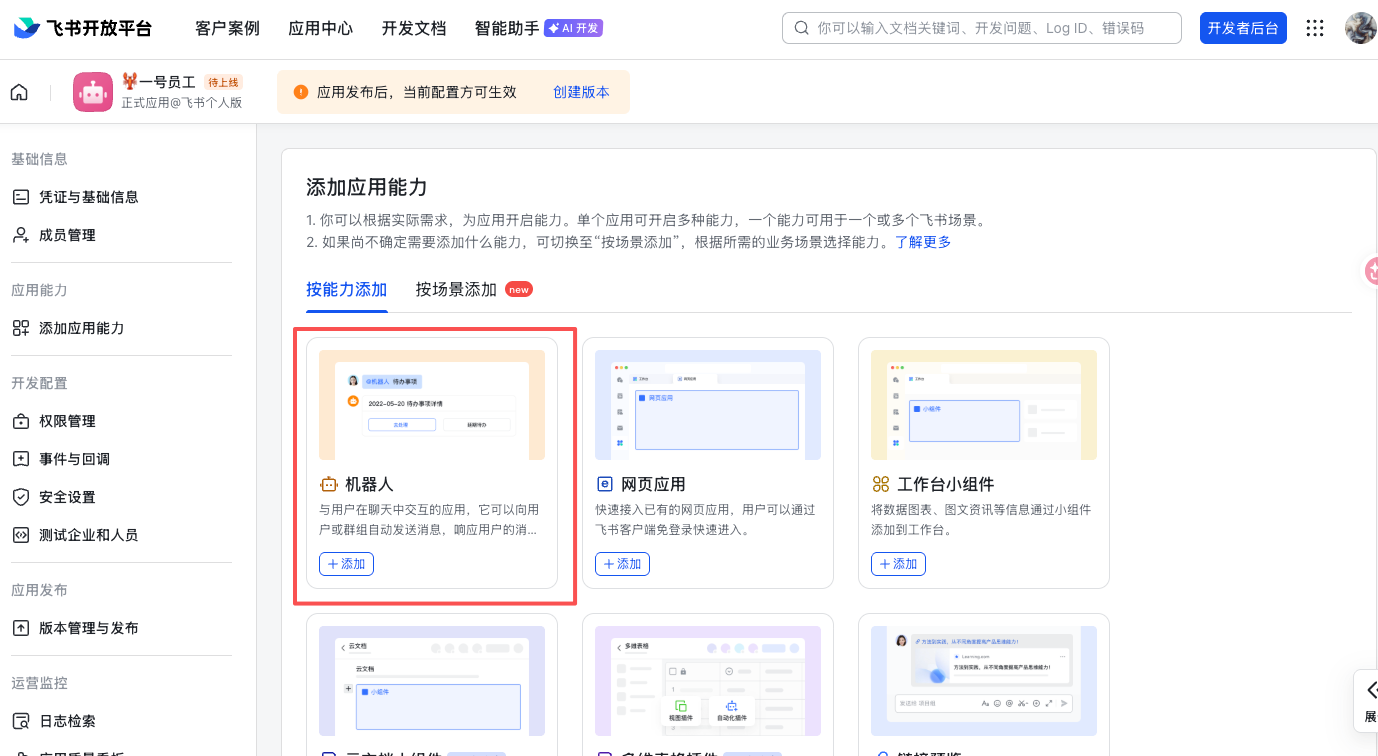
Task: Click the document search input field
Action: coord(980,28)
